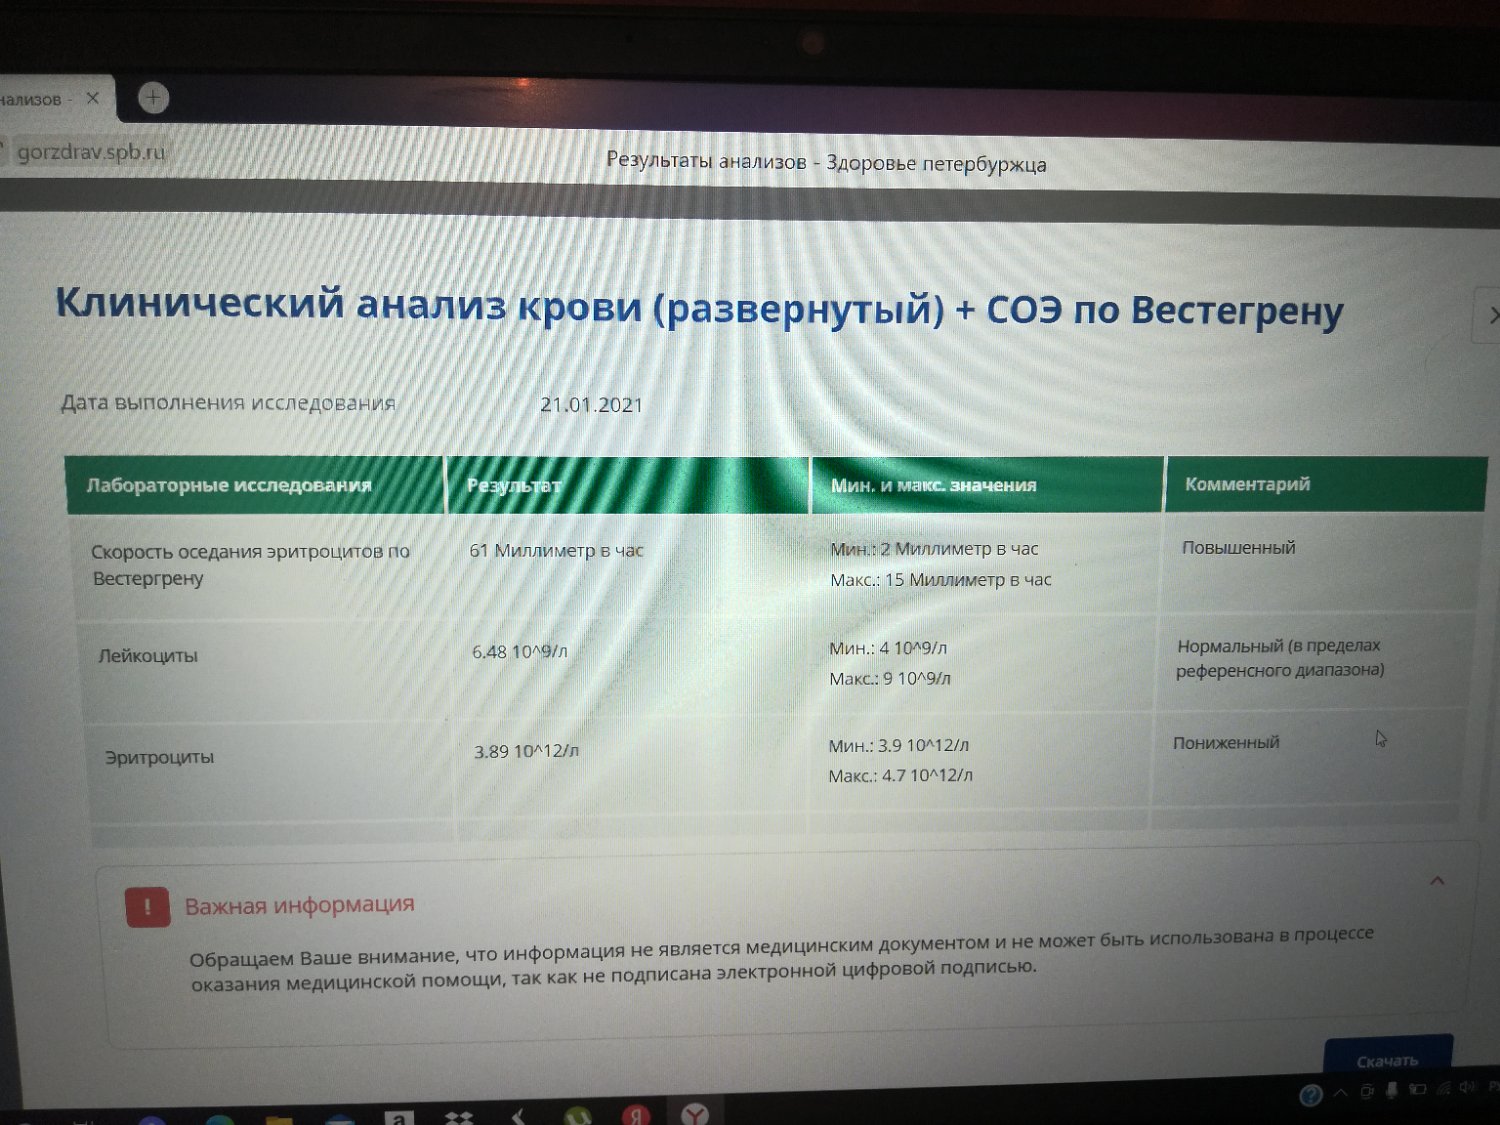Viewport: 1500px width, 1125px height.
Task: Click the red exclamation warning icon
Action: tap(147, 907)
